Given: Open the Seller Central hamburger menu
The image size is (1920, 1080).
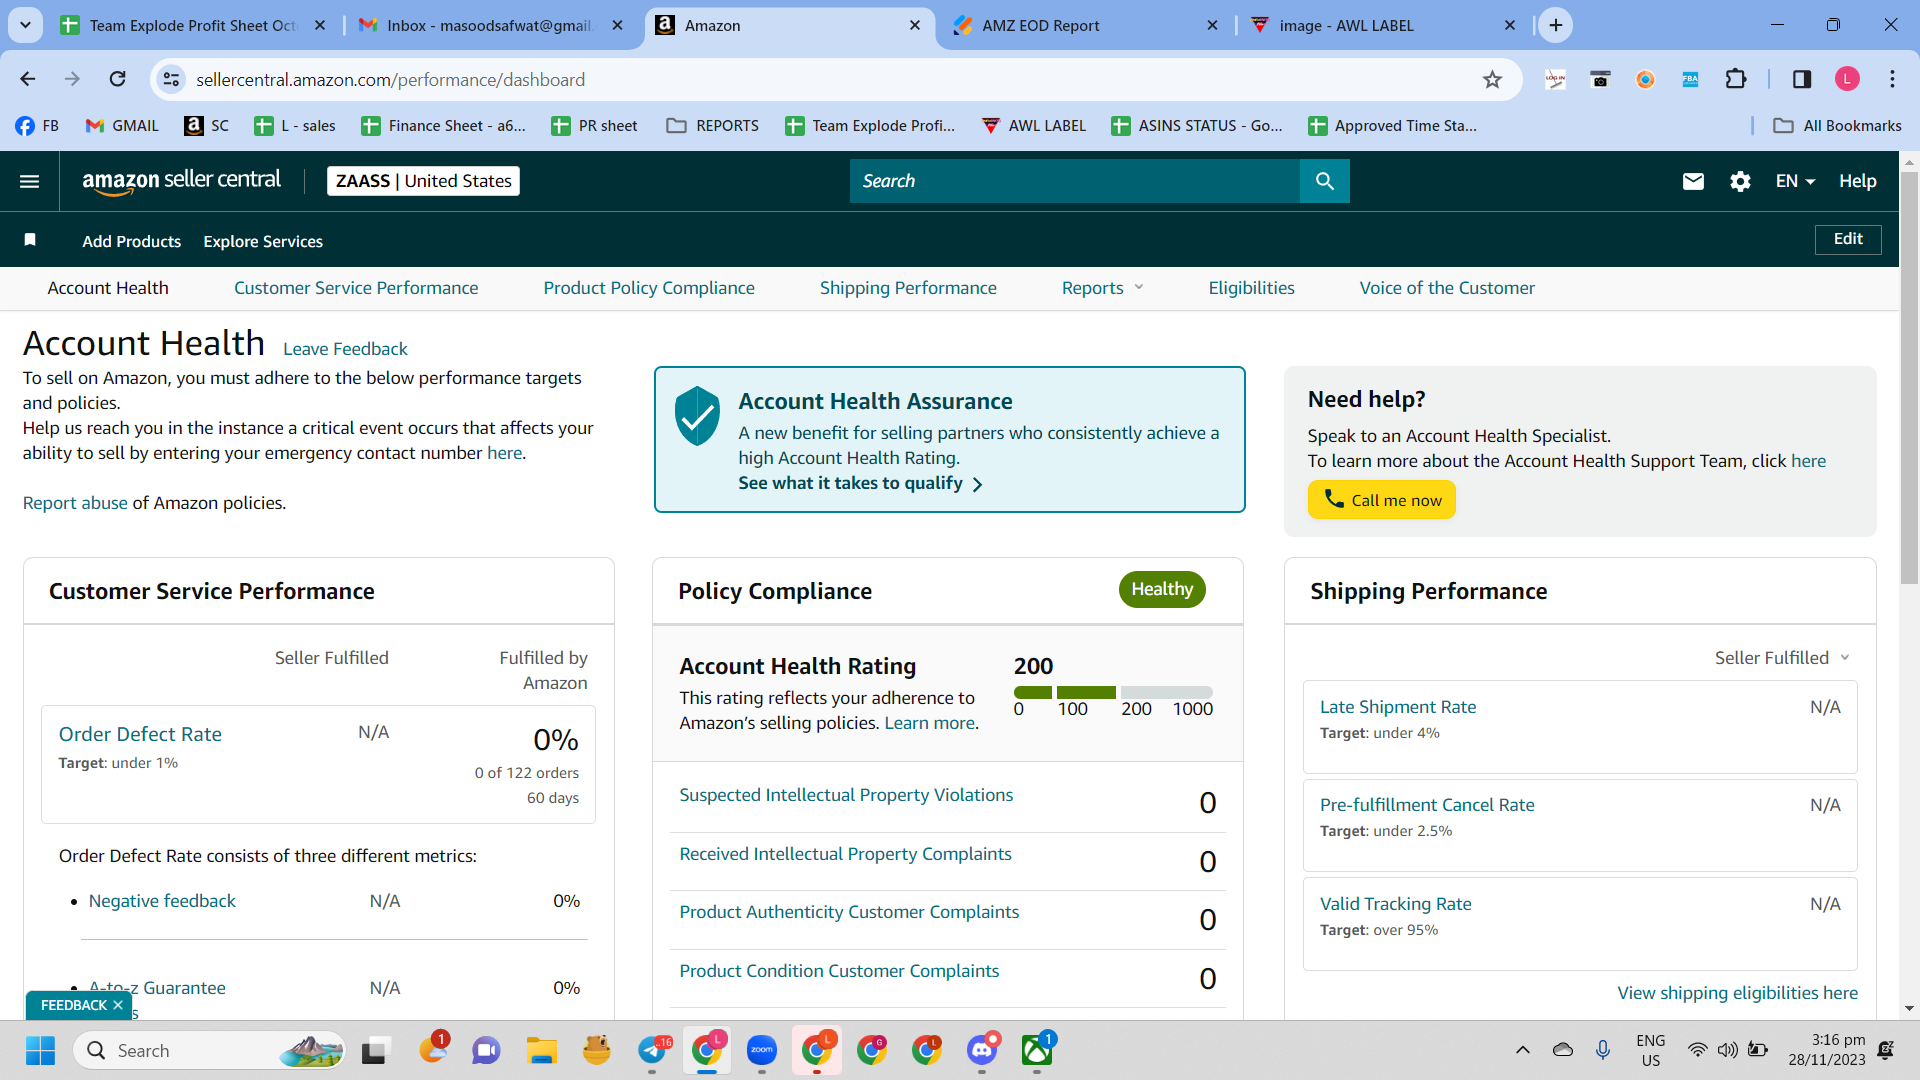Looking at the screenshot, I should point(30,181).
